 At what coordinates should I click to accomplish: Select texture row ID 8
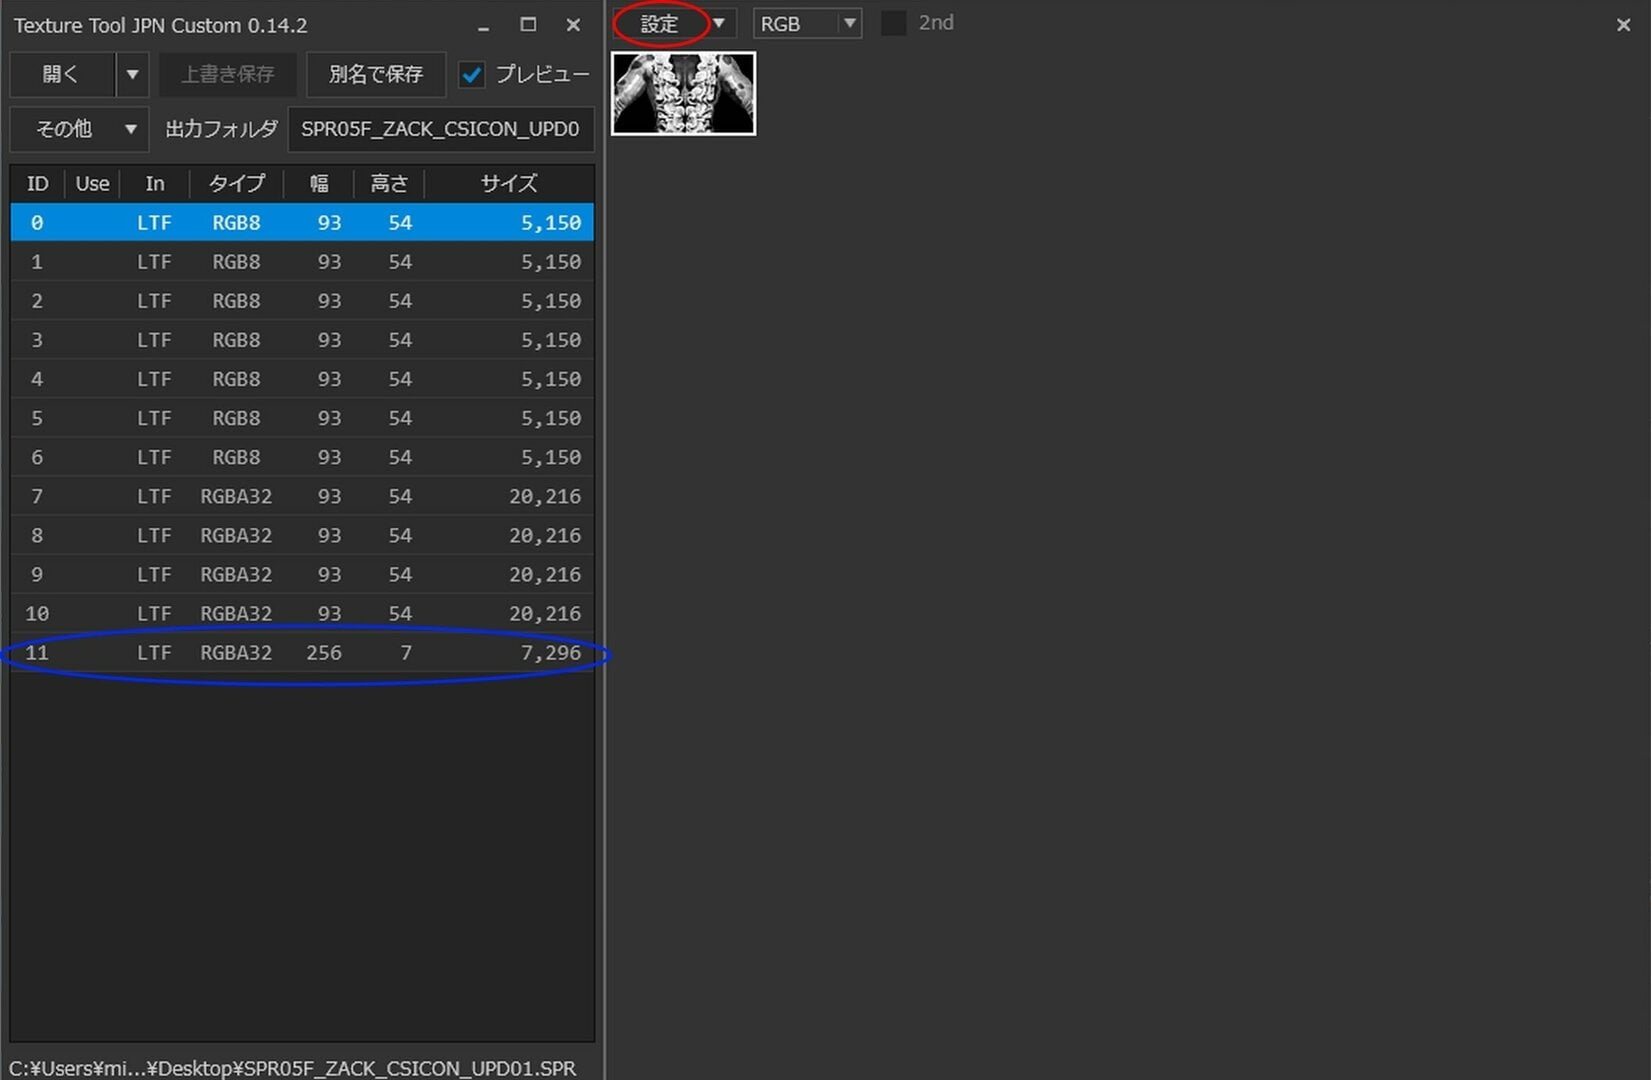(302, 534)
